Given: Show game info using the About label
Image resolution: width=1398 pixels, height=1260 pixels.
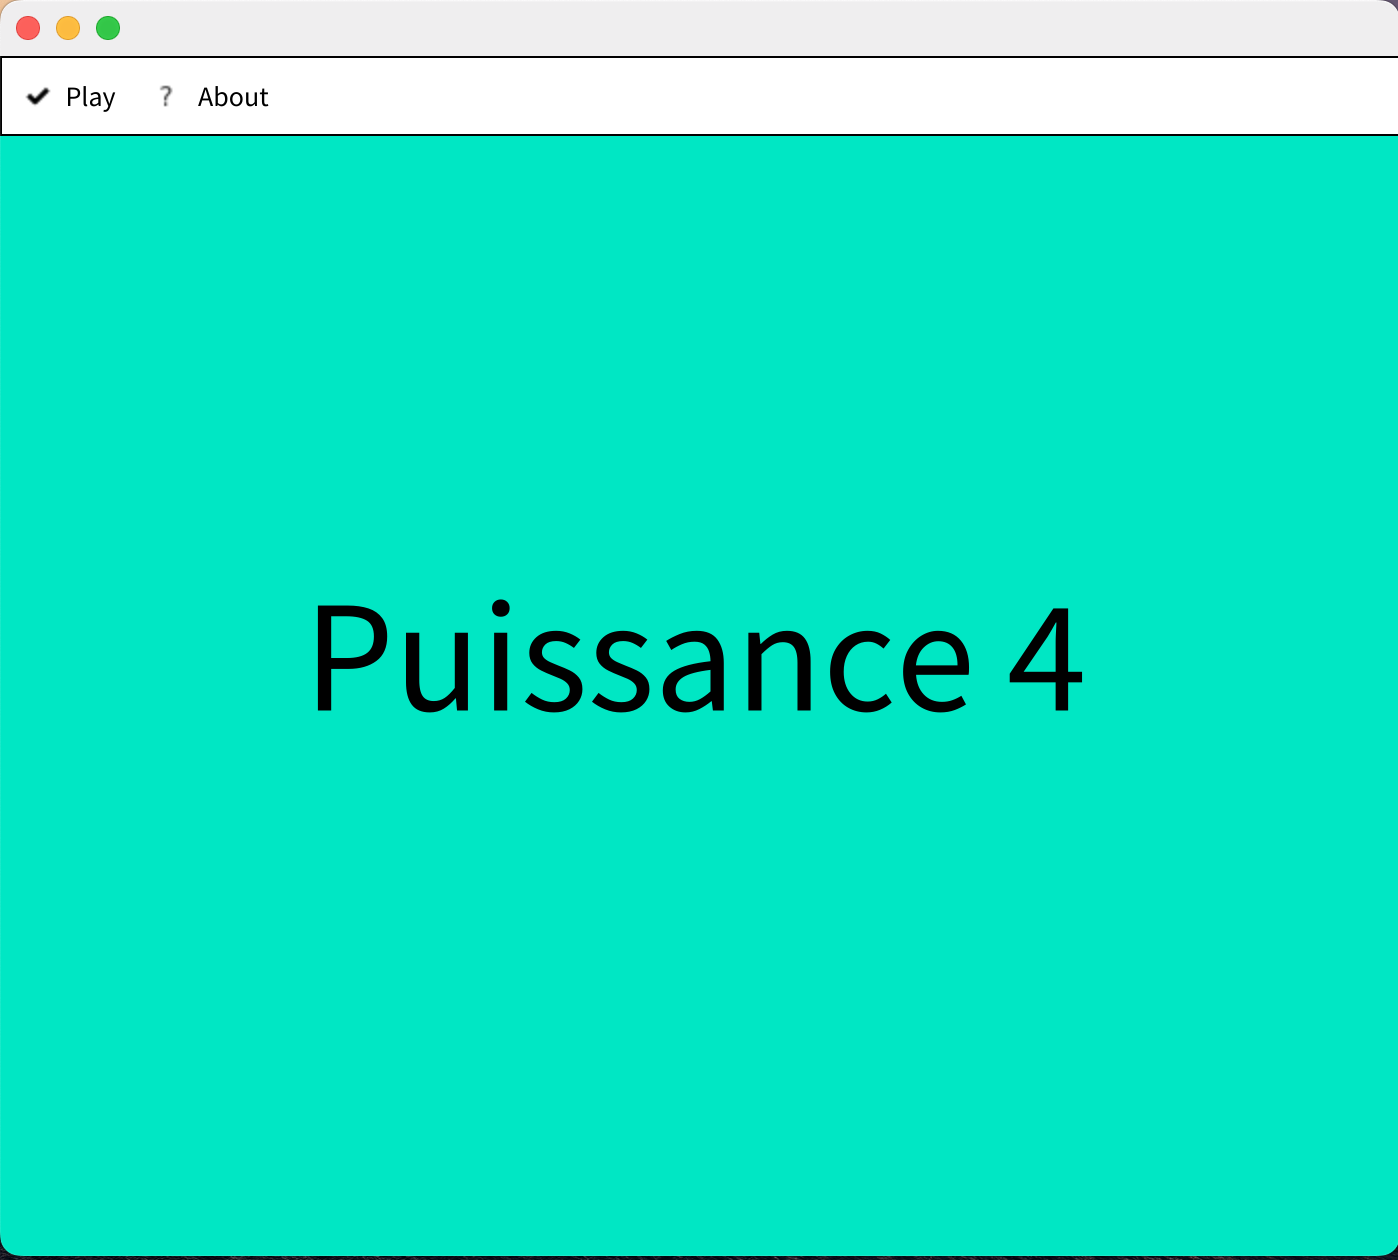Looking at the screenshot, I should click(233, 97).
